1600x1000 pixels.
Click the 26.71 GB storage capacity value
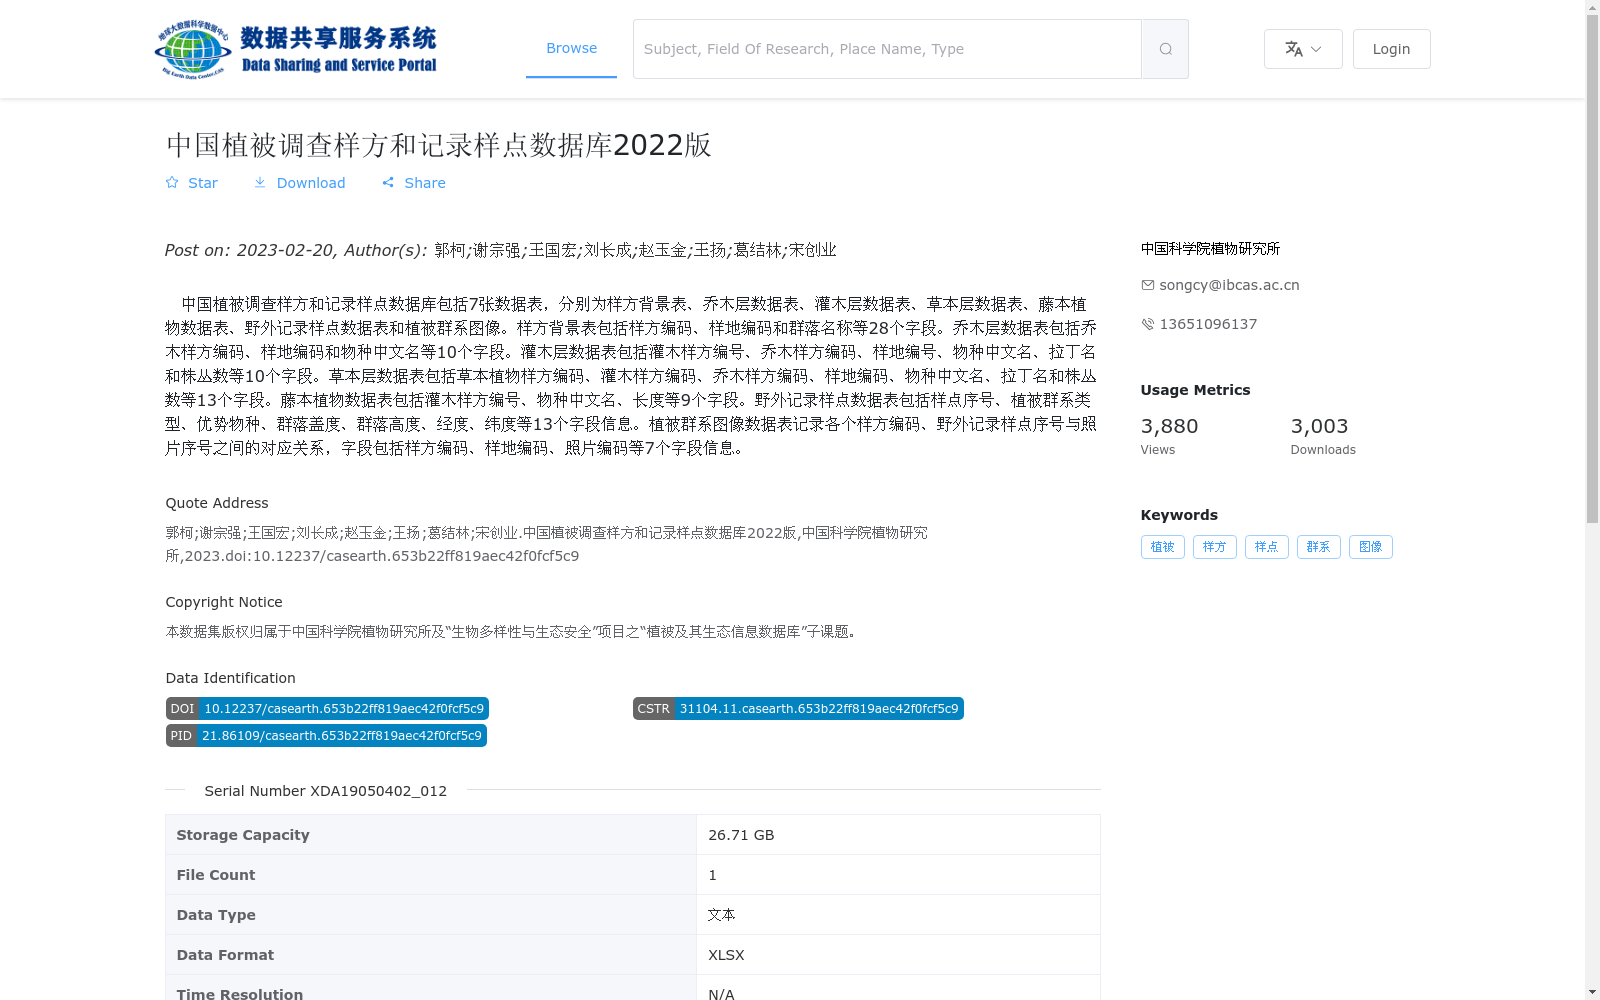pyautogui.click(x=741, y=835)
